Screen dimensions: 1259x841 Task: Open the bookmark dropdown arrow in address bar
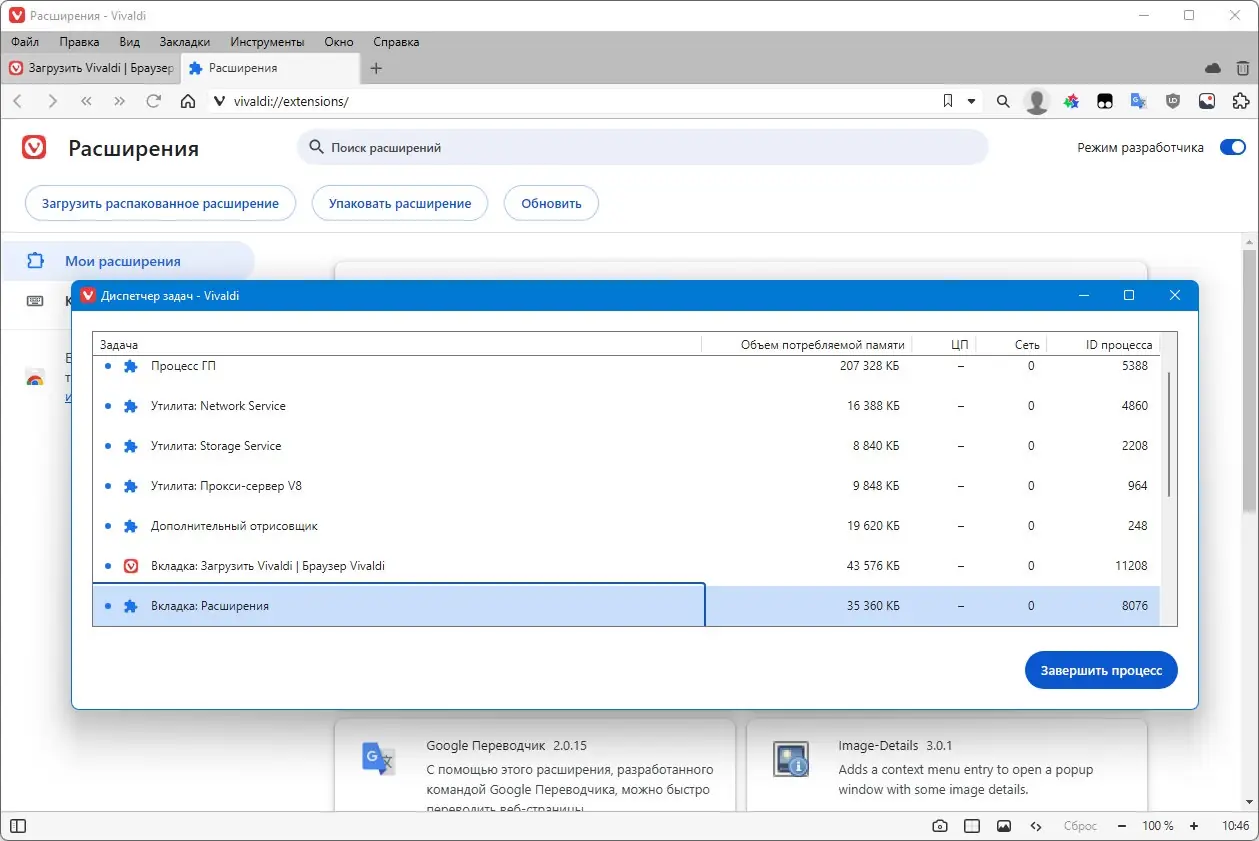point(970,101)
